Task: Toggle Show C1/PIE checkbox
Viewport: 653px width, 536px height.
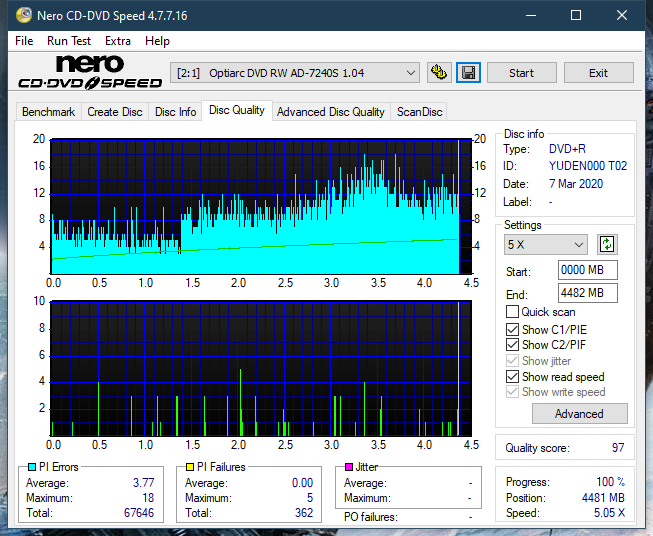Action: pyautogui.click(x=512, y=329)
